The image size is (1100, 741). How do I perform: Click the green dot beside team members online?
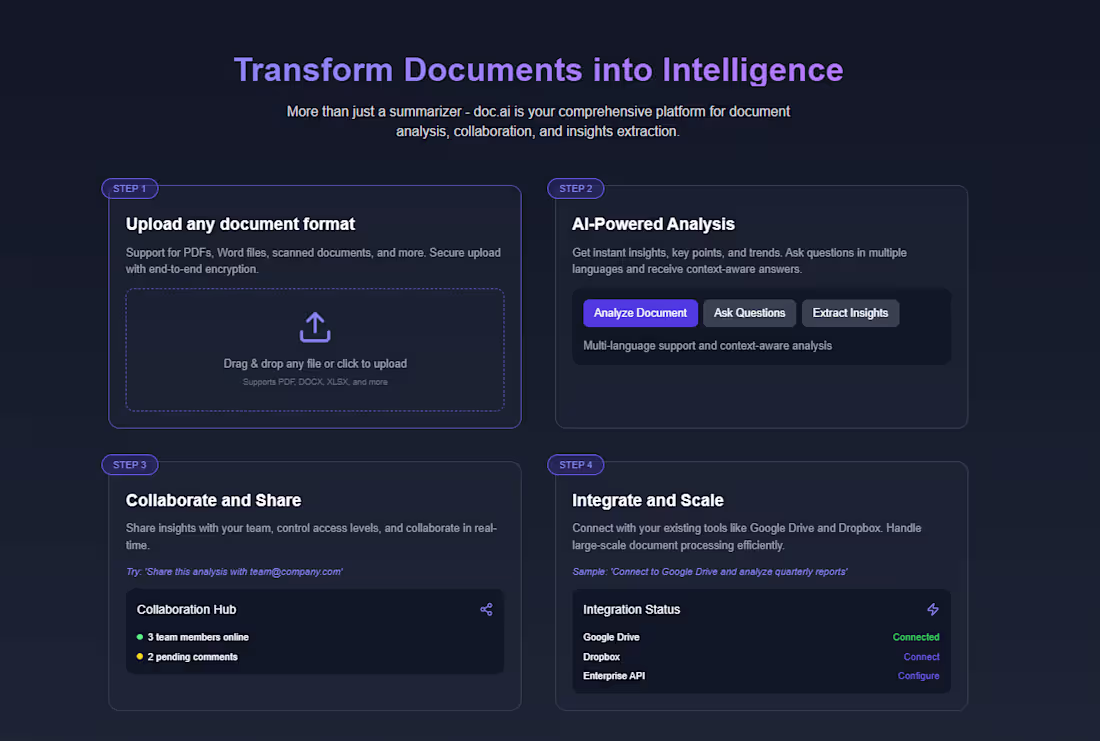tap(139, 637)
